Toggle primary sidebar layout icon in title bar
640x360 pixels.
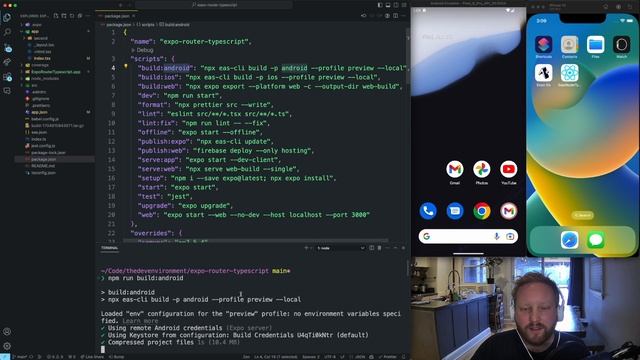[x=380, y=5]
